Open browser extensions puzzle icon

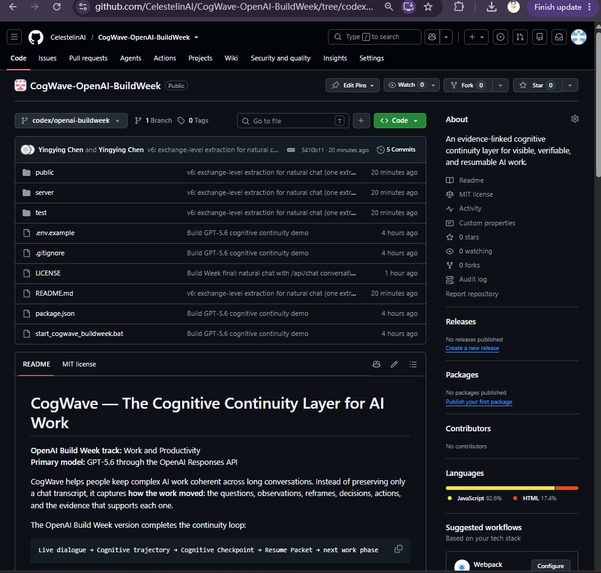click(x=459, y=7)
